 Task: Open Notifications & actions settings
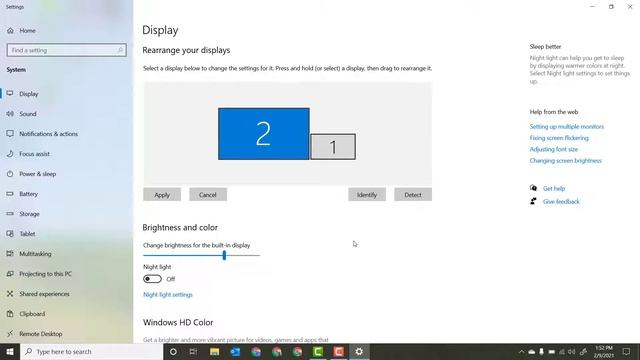point(48,134)
